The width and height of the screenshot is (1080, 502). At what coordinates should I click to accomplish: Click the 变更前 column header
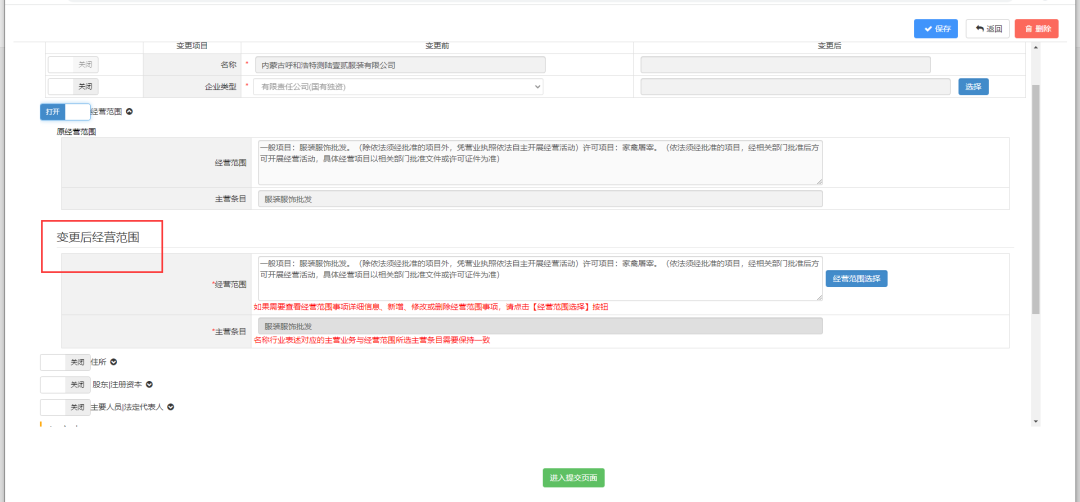click(x=437, y=46)
